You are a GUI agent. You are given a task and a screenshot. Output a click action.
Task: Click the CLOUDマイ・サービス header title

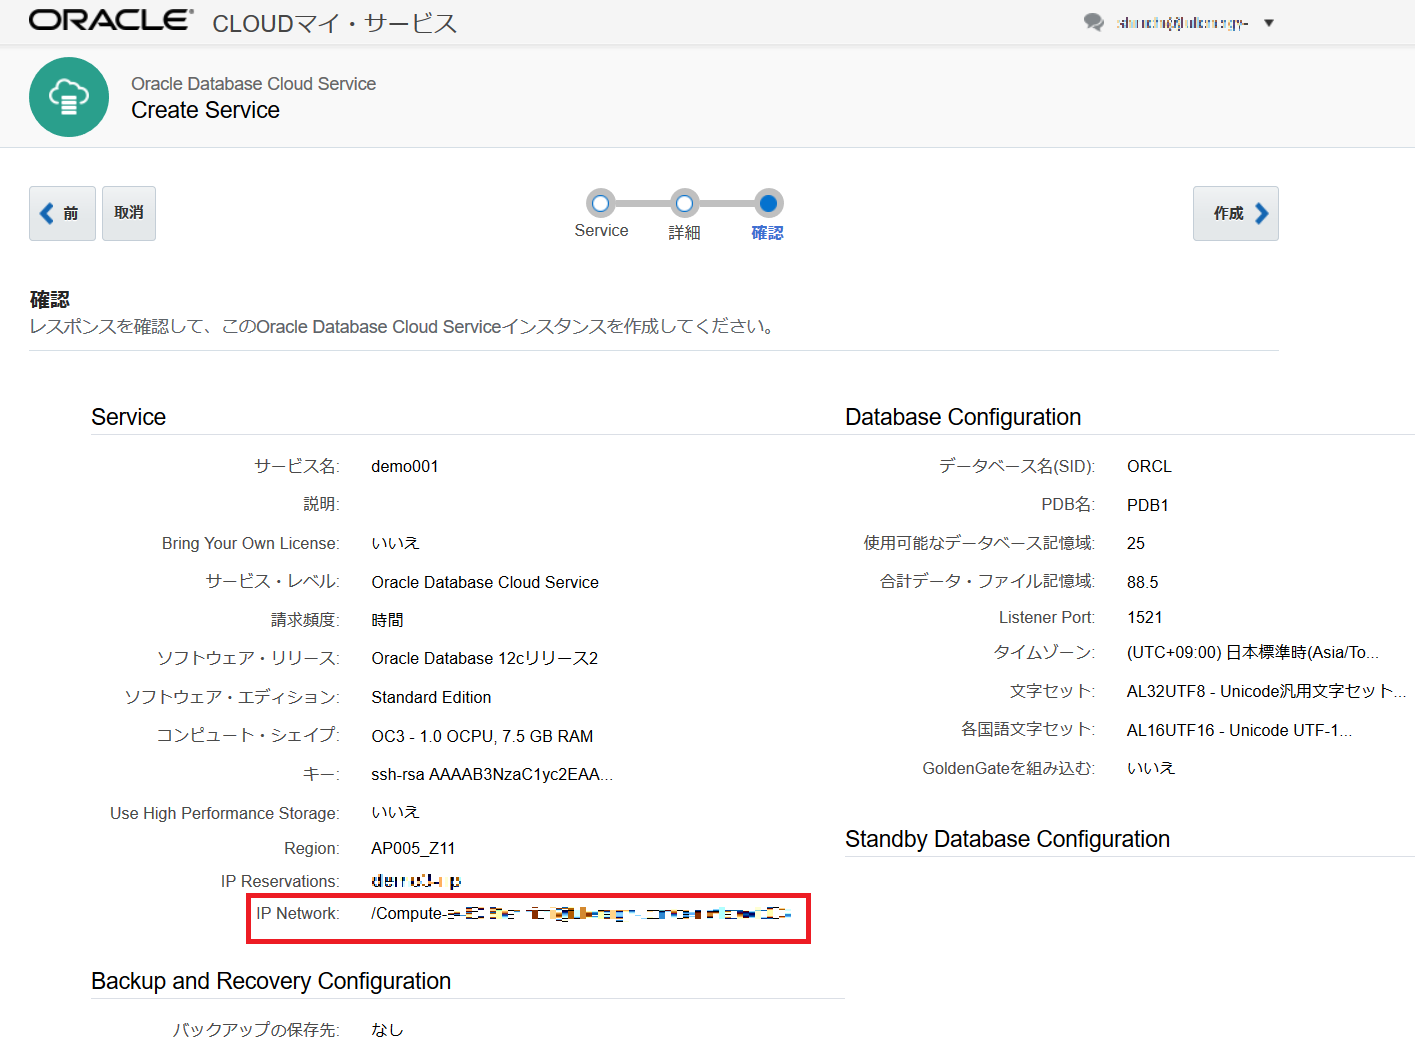(335, 23)
